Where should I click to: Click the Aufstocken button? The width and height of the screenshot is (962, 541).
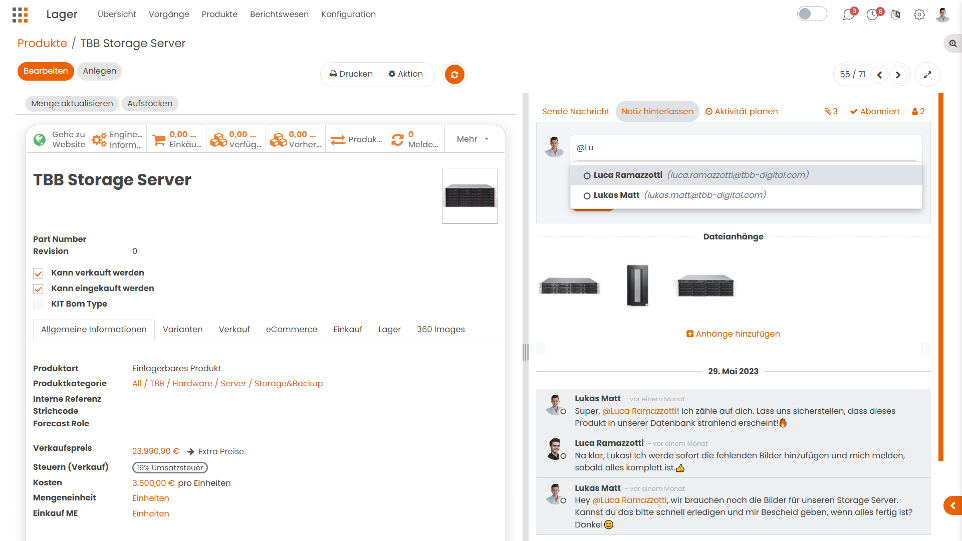click(x=150, y=104)
